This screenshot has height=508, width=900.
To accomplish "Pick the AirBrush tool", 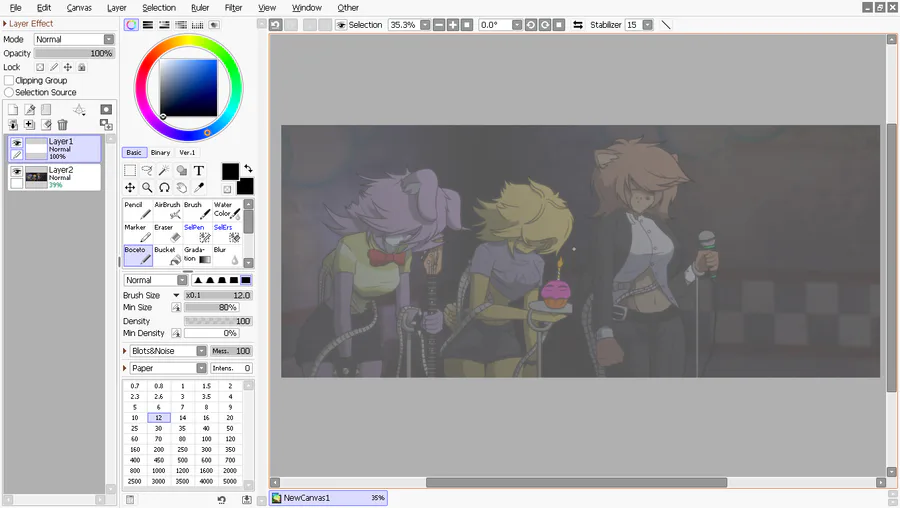I will click(168, 210).
